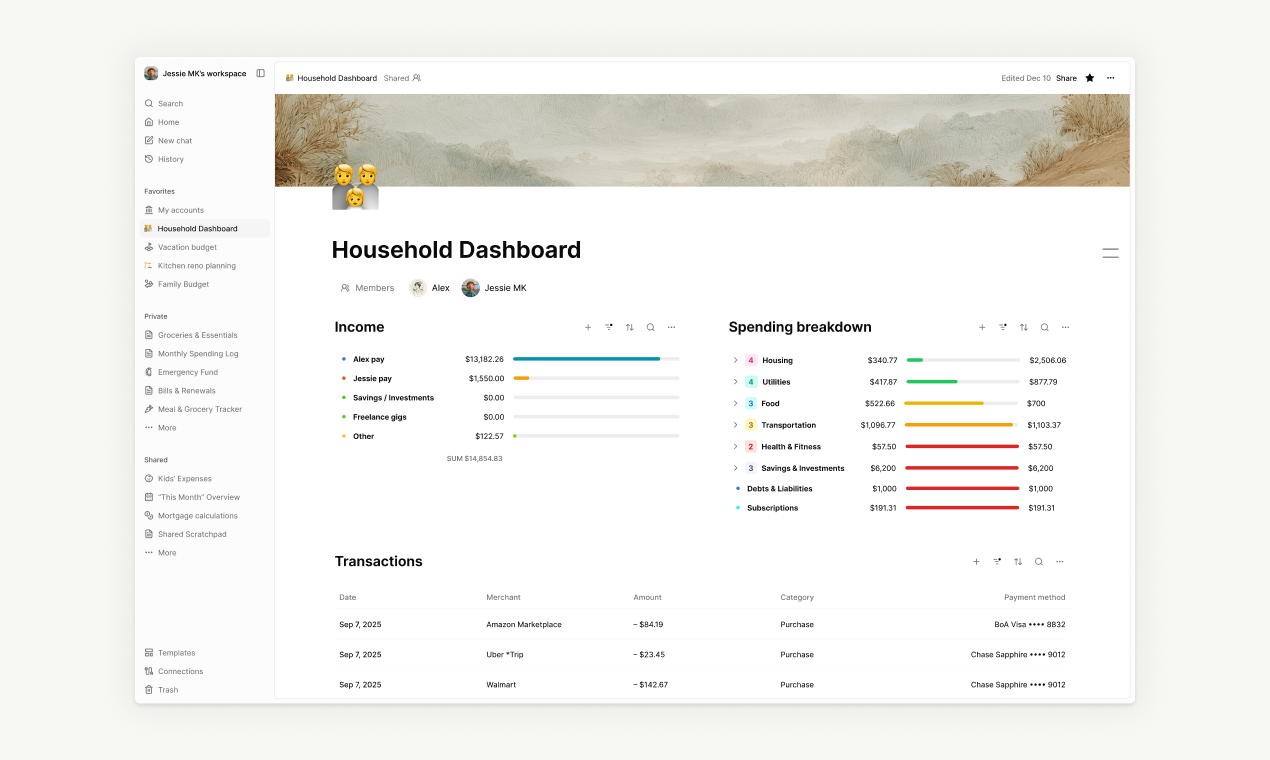This screenshot has width=1270, height=760.
Task: Click the Food spending progress bar
Action: tap(961, 404)
